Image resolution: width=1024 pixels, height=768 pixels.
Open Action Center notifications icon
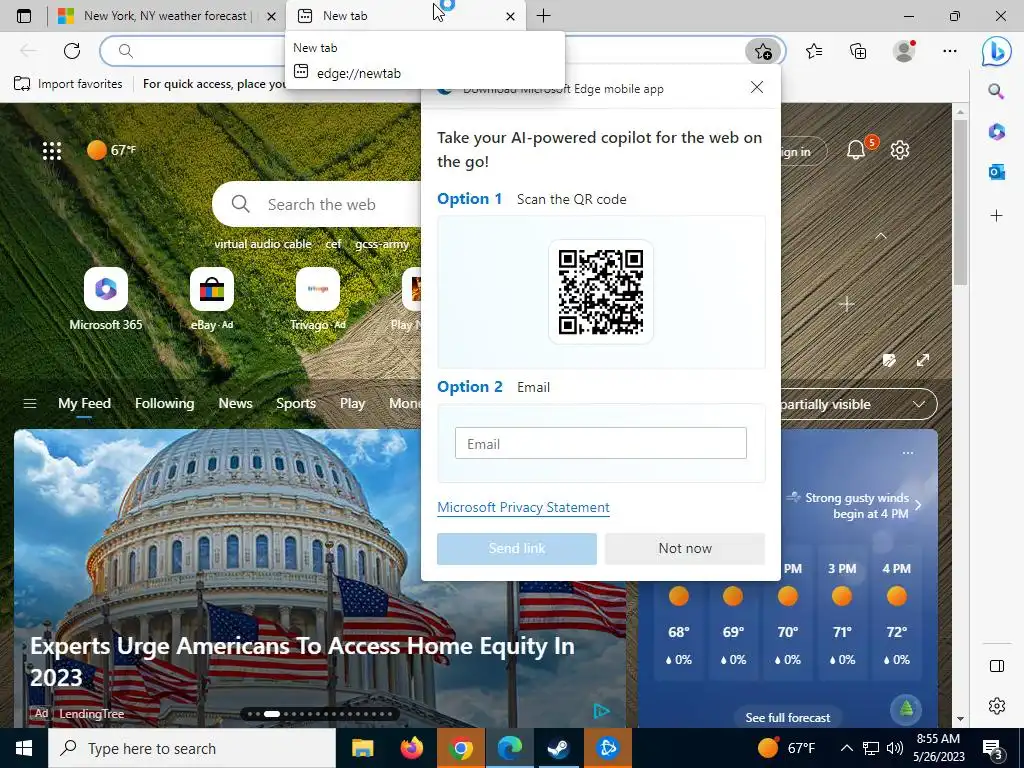(x=993, y=749)
